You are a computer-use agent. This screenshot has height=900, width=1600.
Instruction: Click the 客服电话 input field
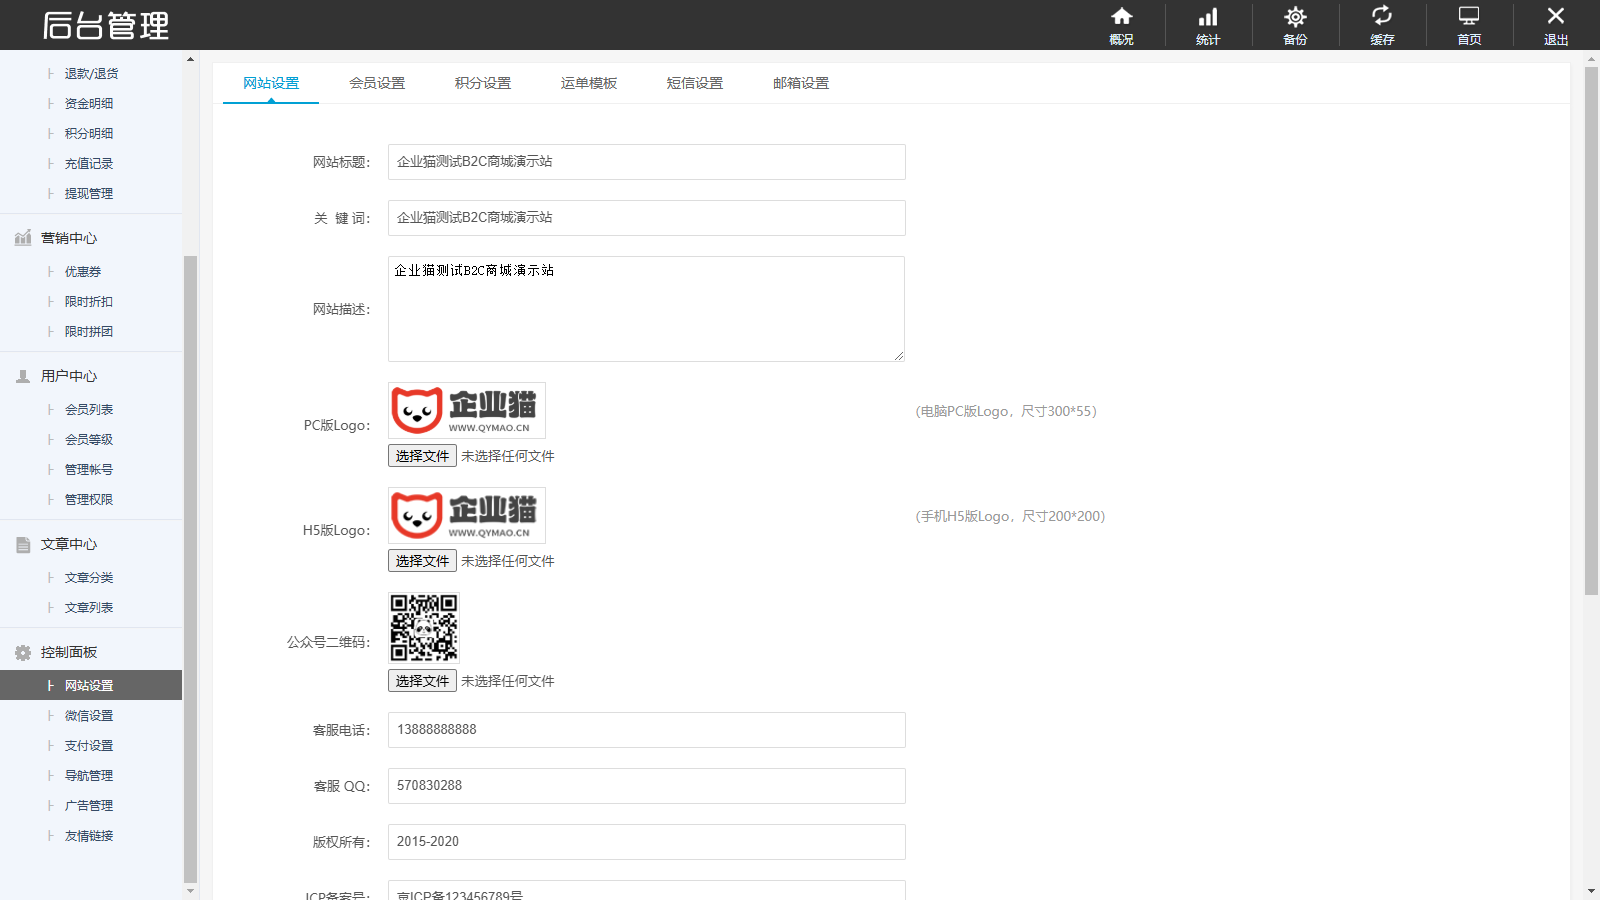[646, 730]
